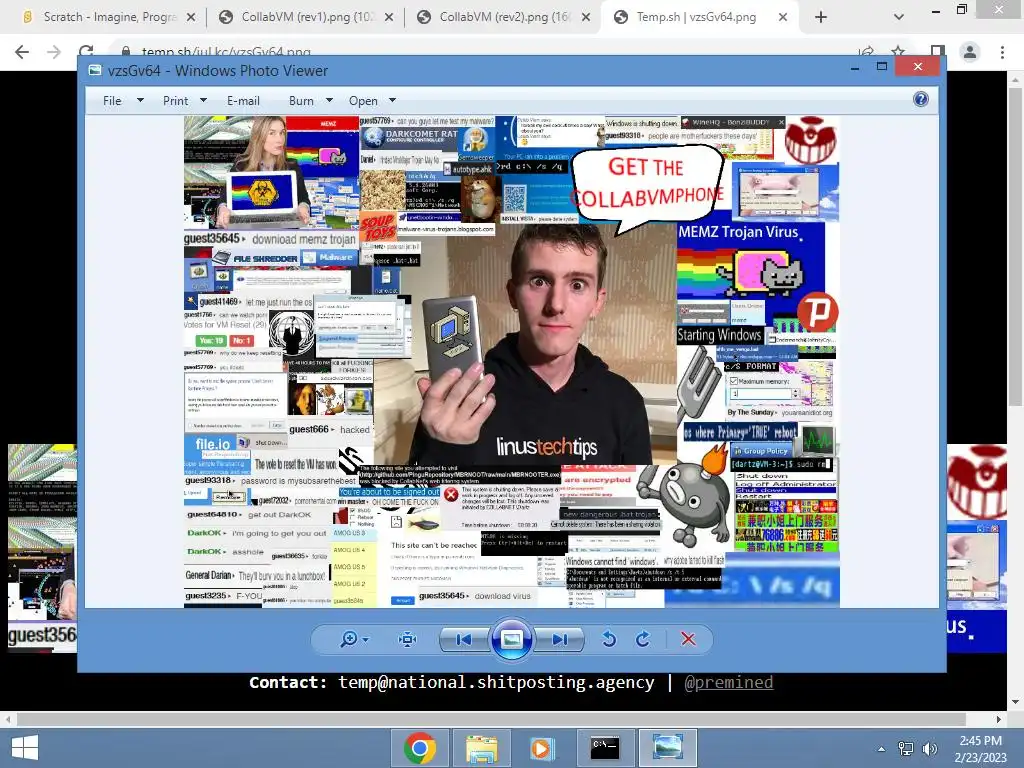Open the File menu in Photo Viewer
Screen dimensions: 1024x768
click(x=112, y=101)
